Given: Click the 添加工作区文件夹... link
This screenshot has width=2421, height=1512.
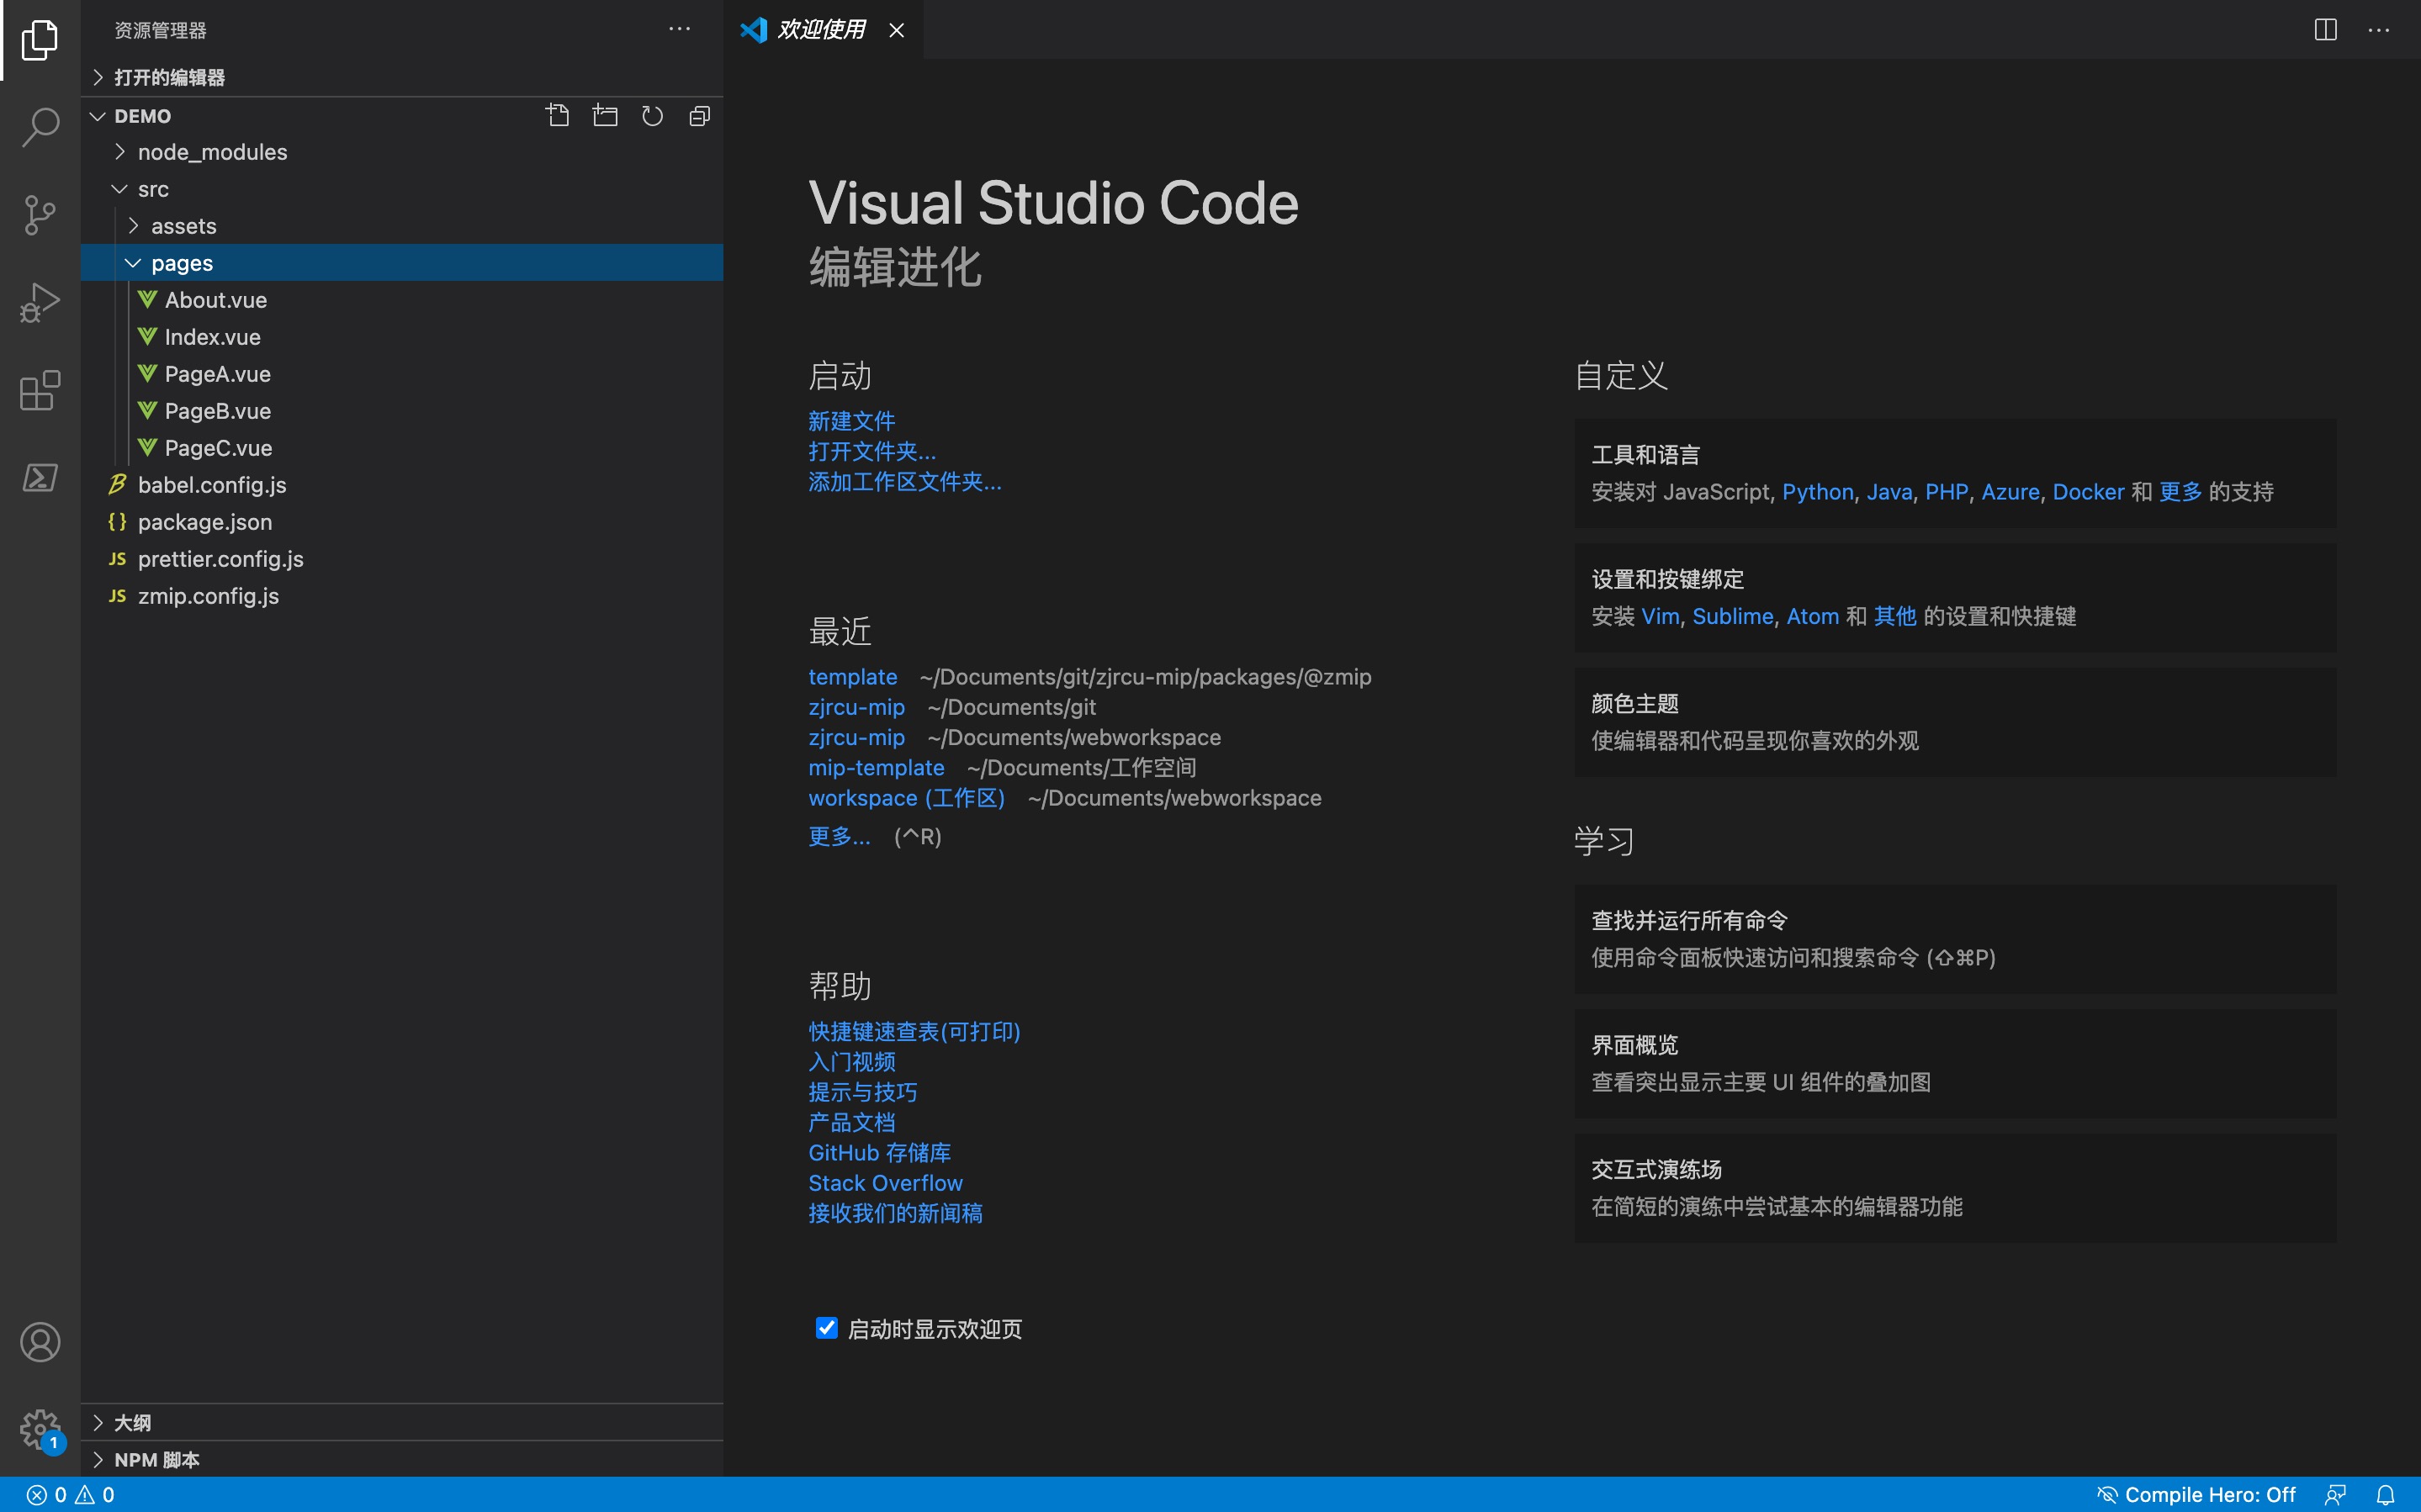Looking at the screenshot, I should pyautogui.click(x=905, y=482).
